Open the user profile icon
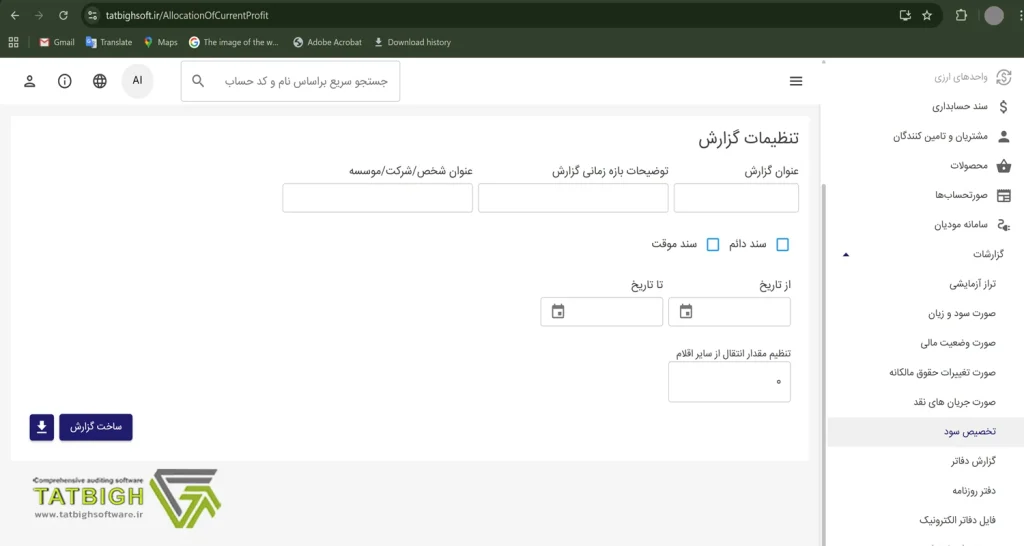 tap(30, 81)
